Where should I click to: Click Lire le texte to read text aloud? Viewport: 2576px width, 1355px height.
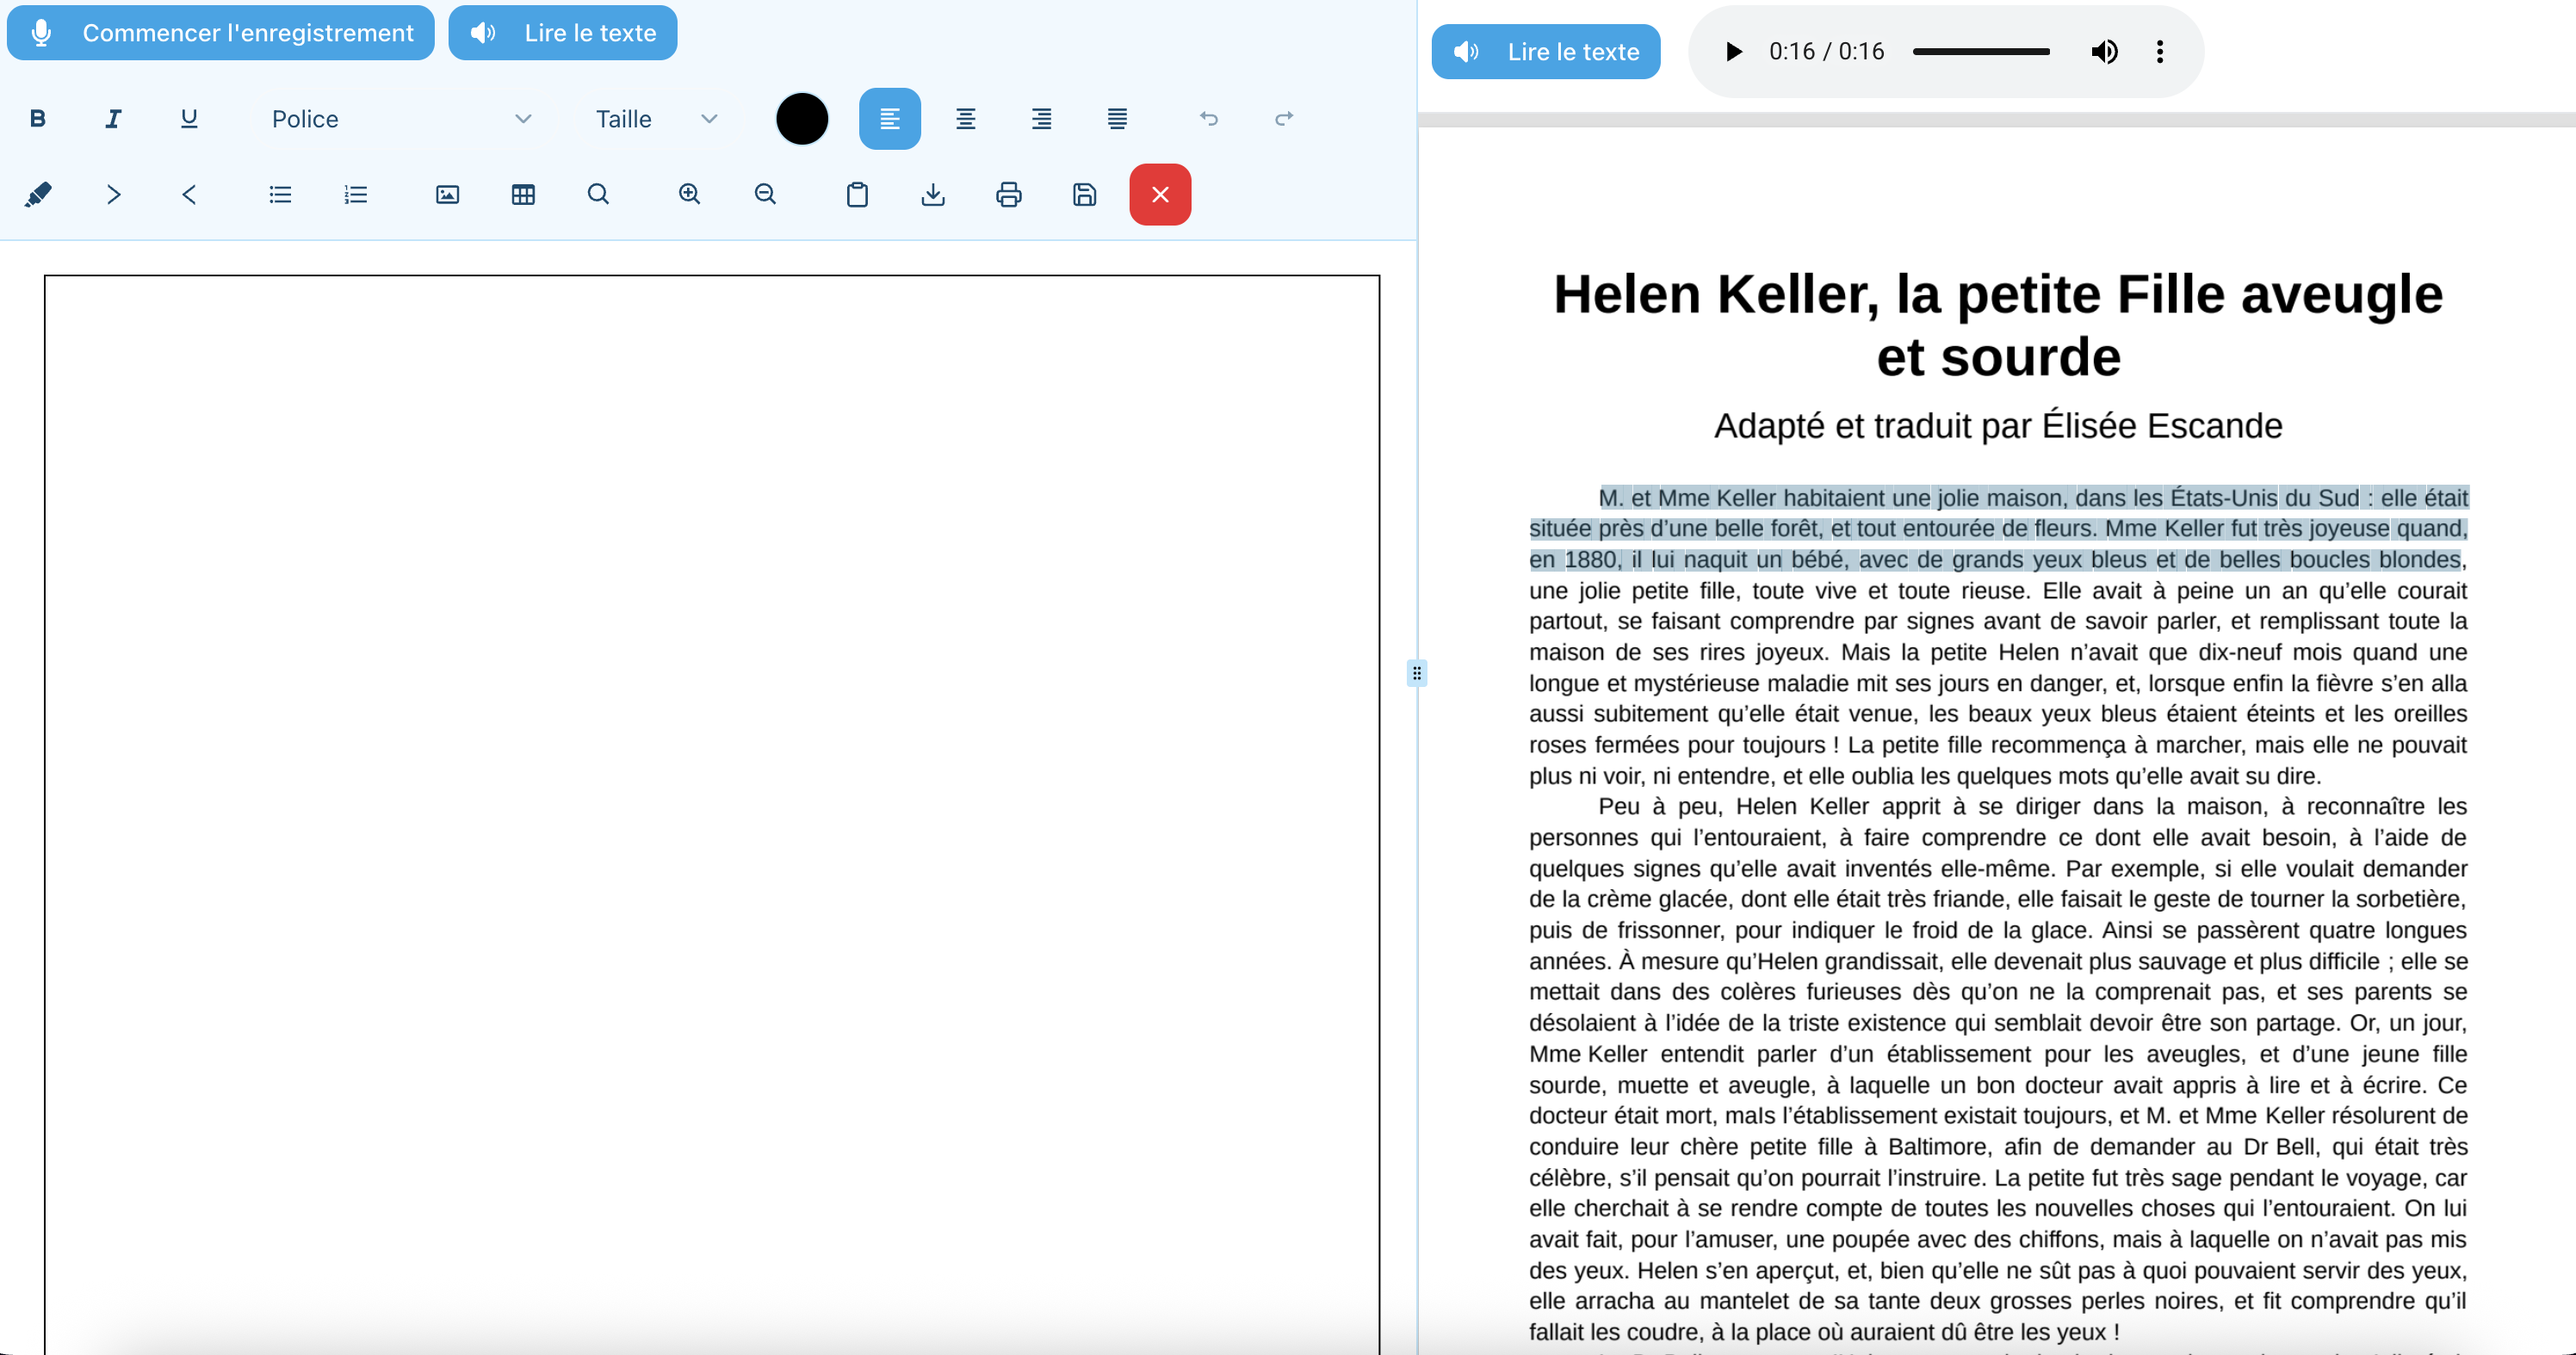tap(563, 32)
